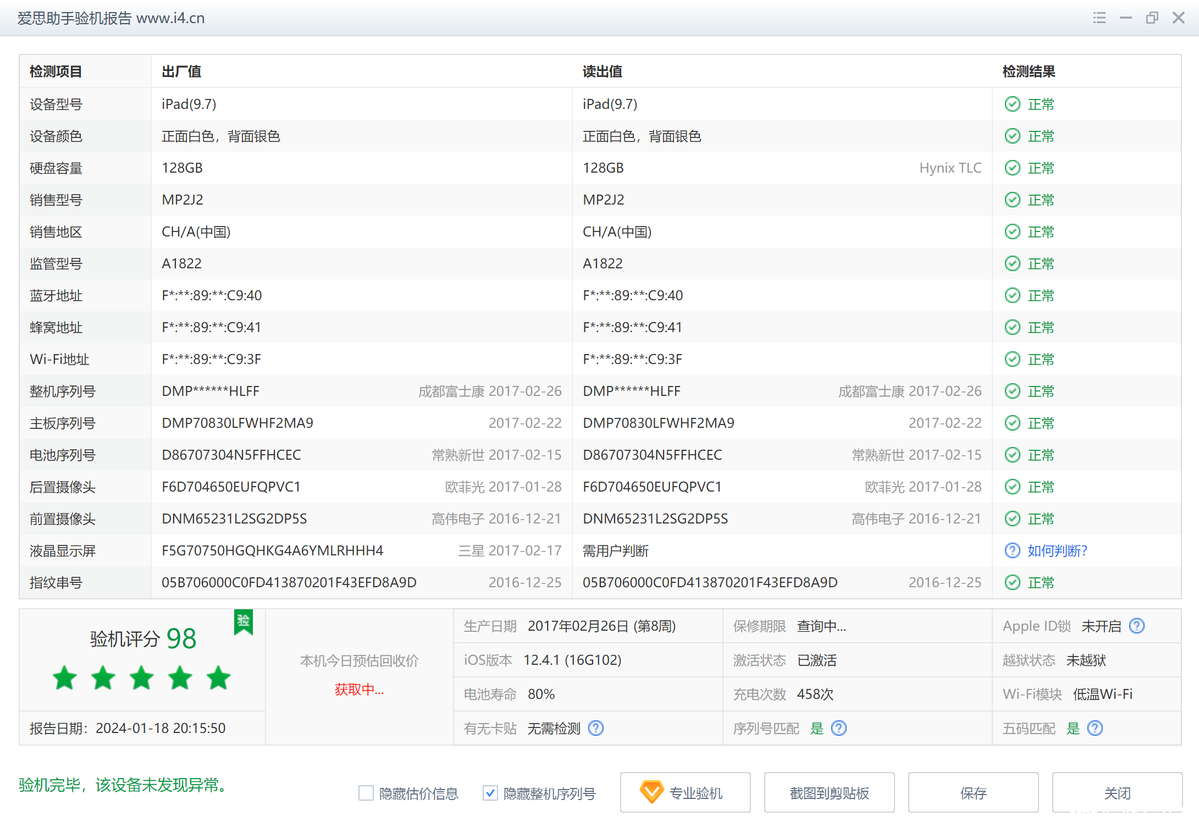Viewport: 1199px width, 827px height.
Task: Click the 读出值 column header
Action: click(x=603, y=71)
